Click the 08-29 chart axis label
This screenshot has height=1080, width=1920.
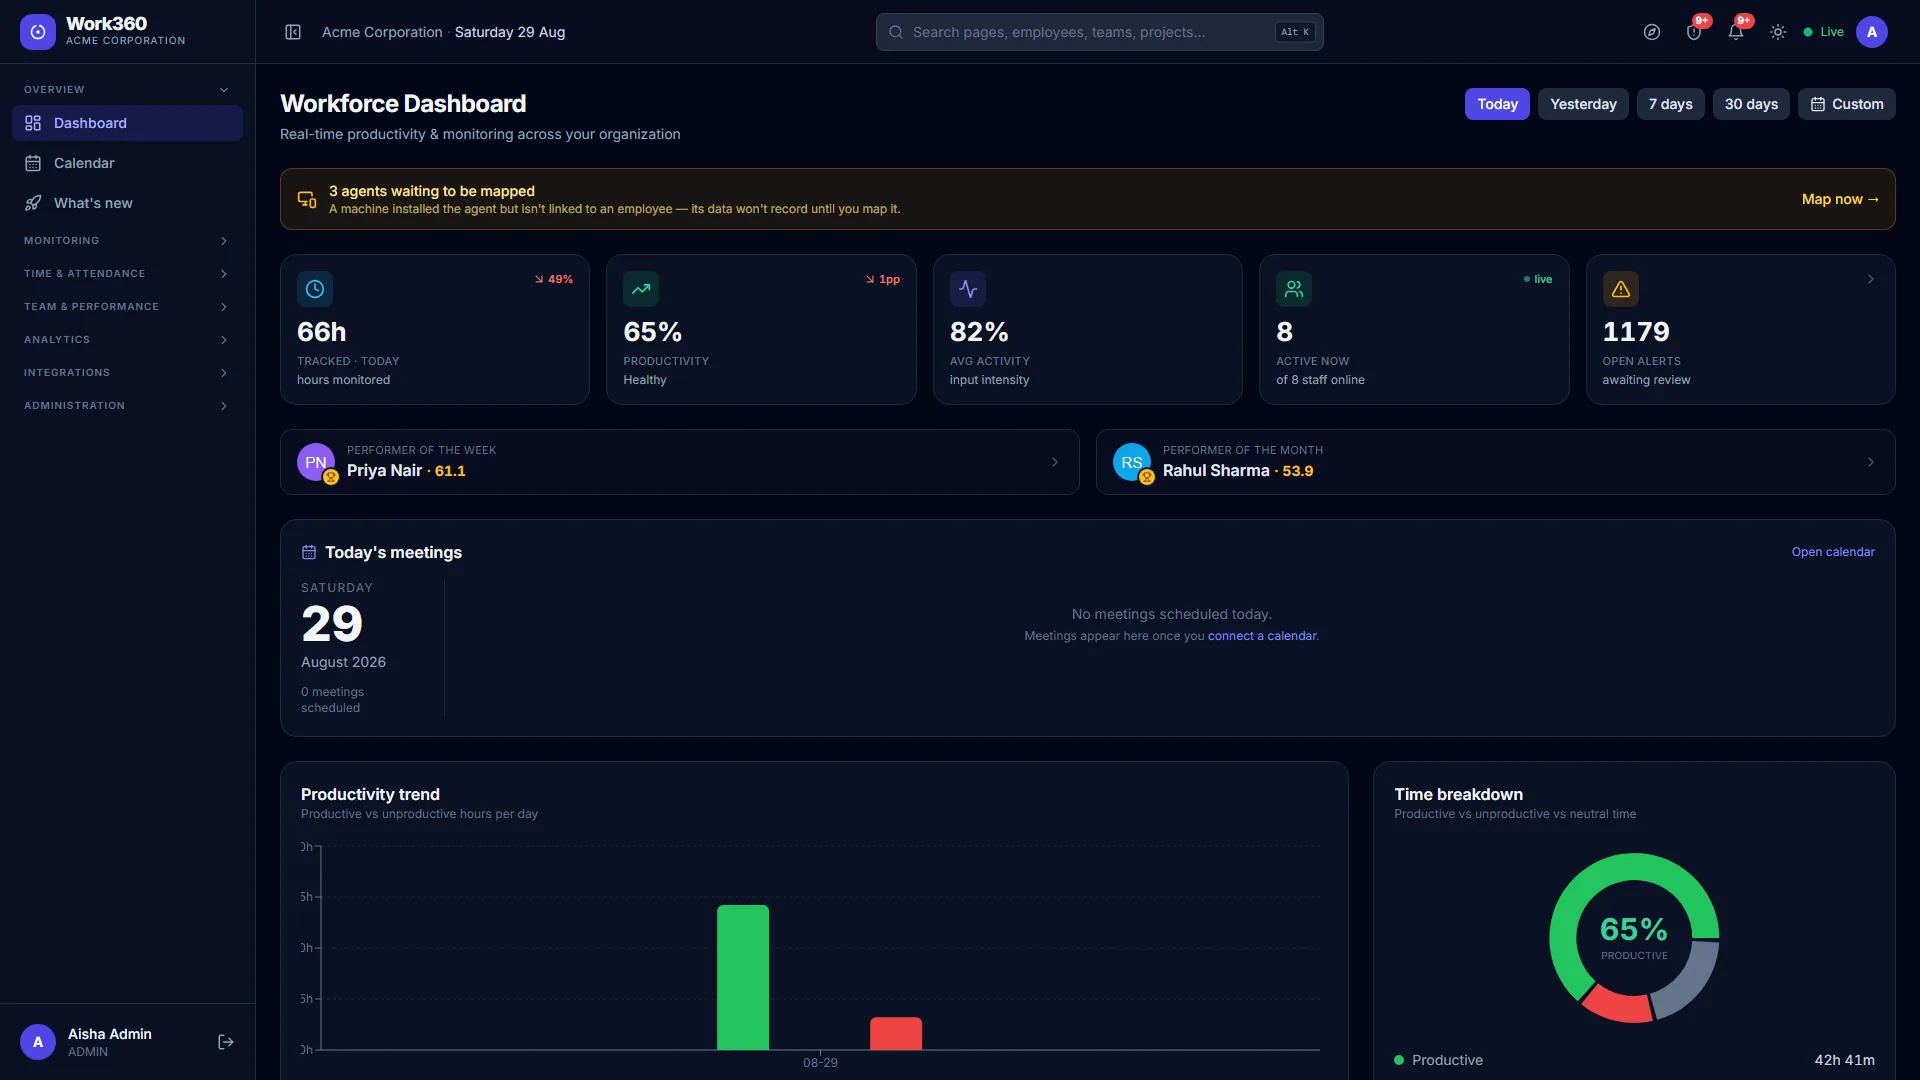[x=820, y=1062]
